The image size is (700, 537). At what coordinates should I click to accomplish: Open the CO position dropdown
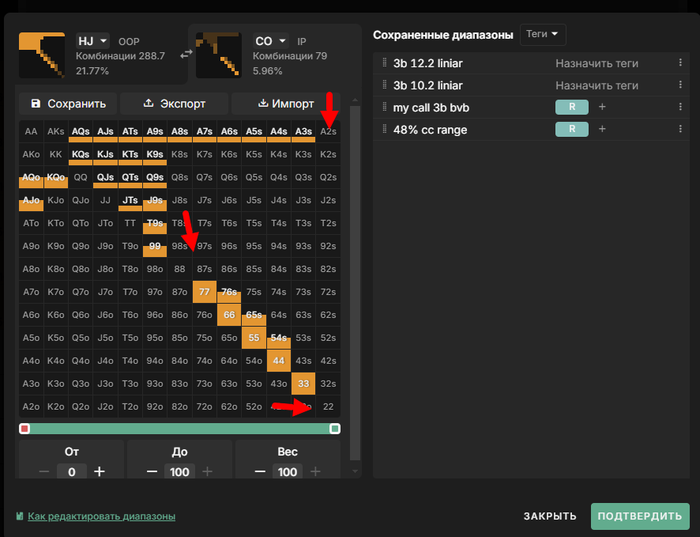click(x=271, y=41)
